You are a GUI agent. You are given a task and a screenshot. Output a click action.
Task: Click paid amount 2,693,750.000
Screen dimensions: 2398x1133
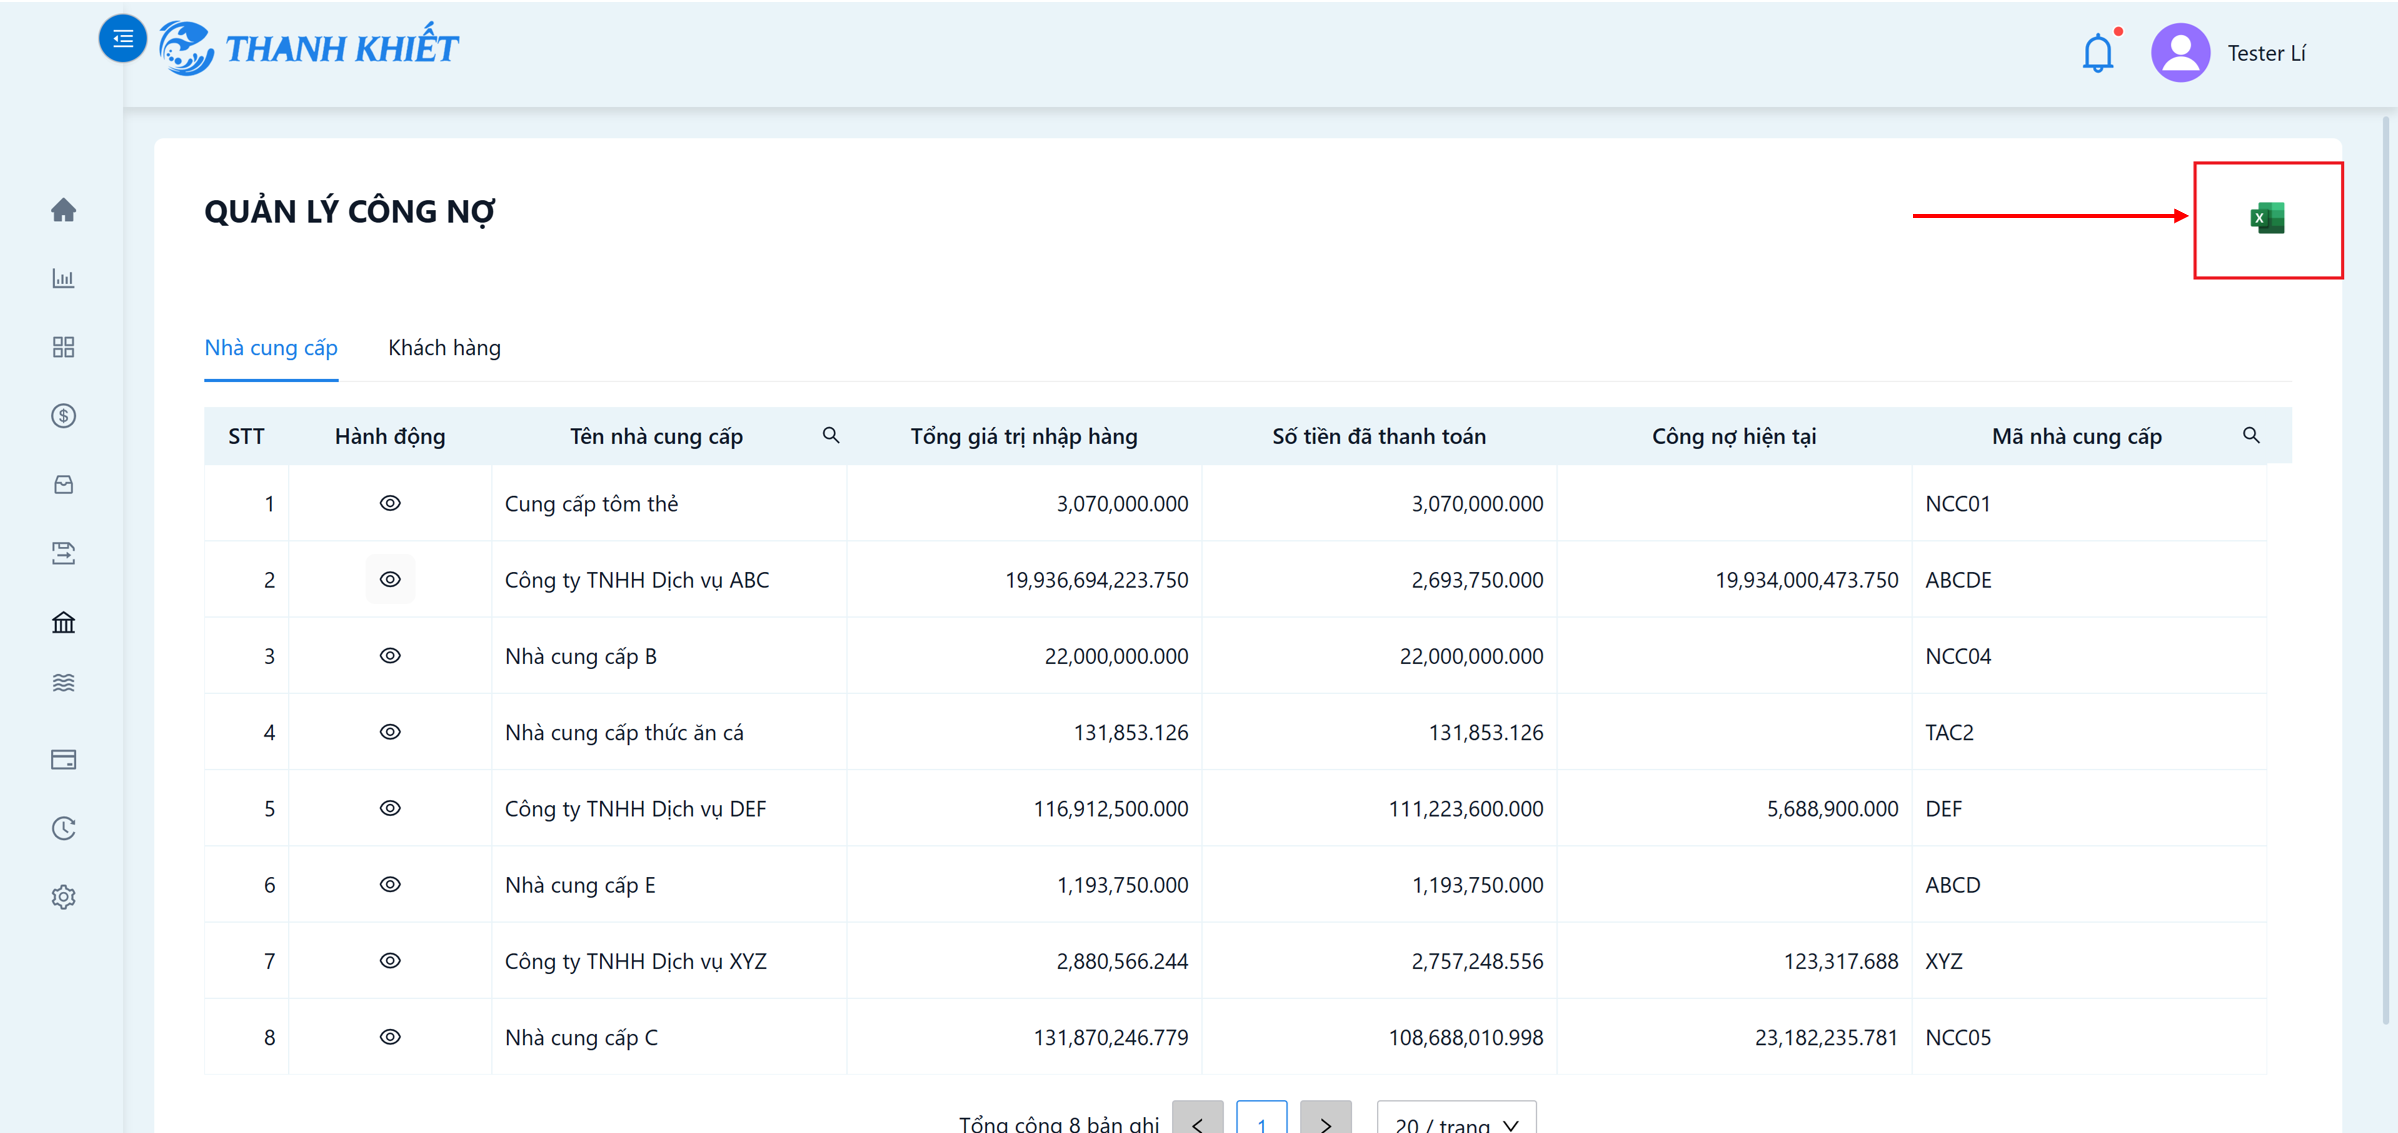(x=1477, y=580)
